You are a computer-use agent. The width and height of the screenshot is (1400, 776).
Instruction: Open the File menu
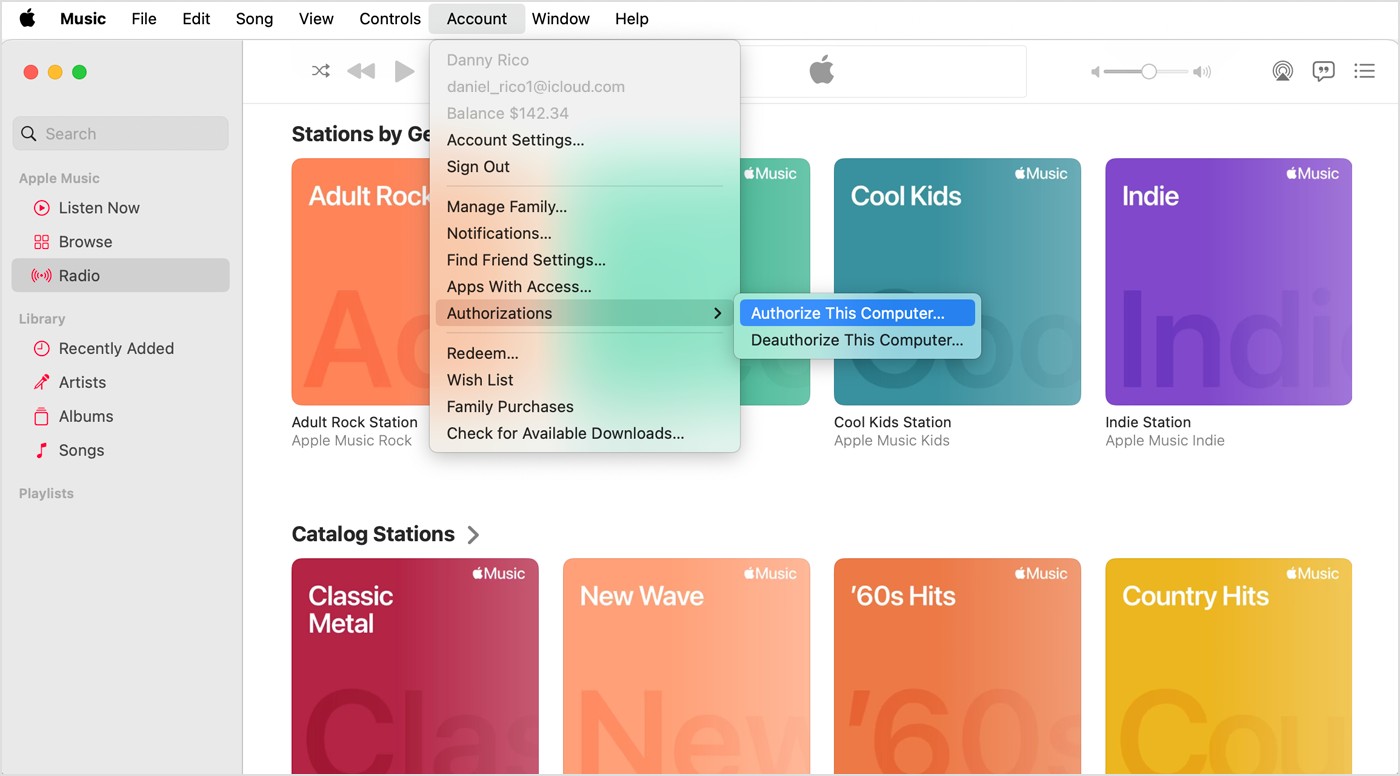[144, 18]
